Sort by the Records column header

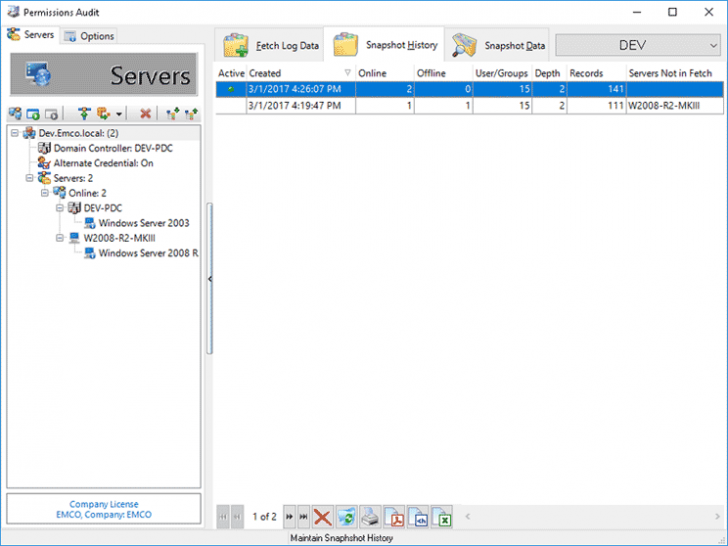596,73
